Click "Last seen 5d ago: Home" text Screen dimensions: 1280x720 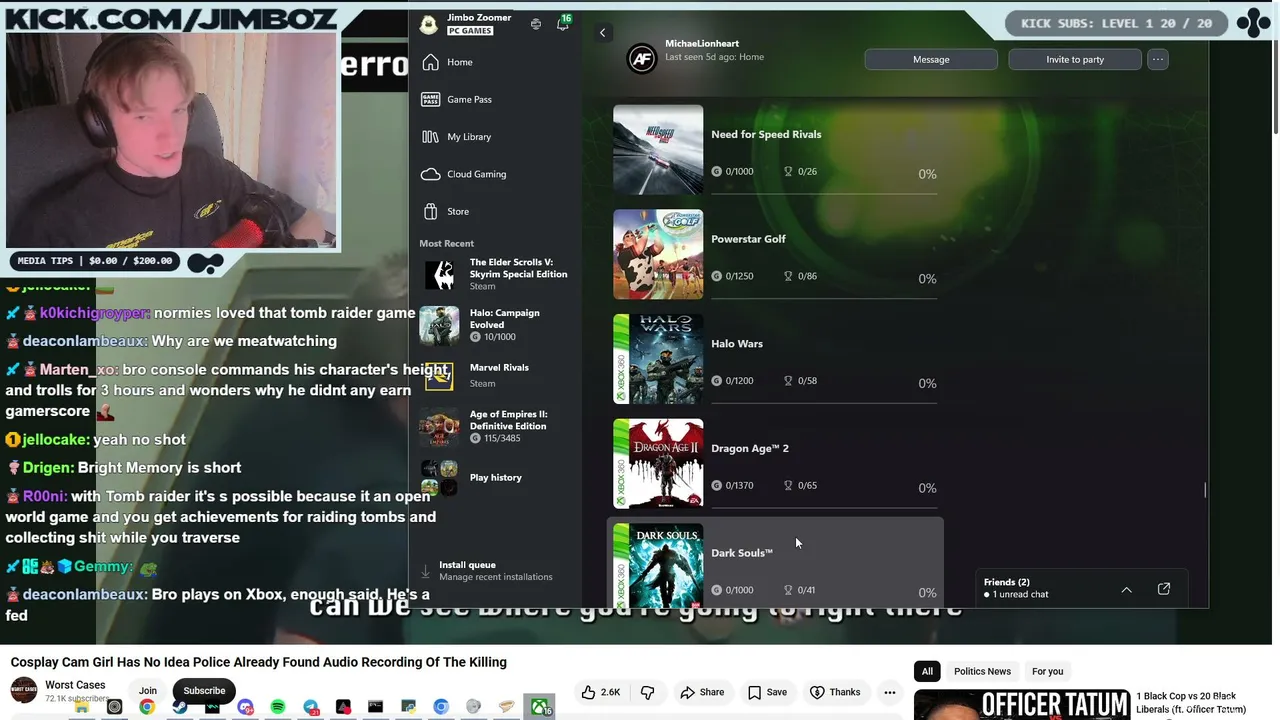coord(714,57)
